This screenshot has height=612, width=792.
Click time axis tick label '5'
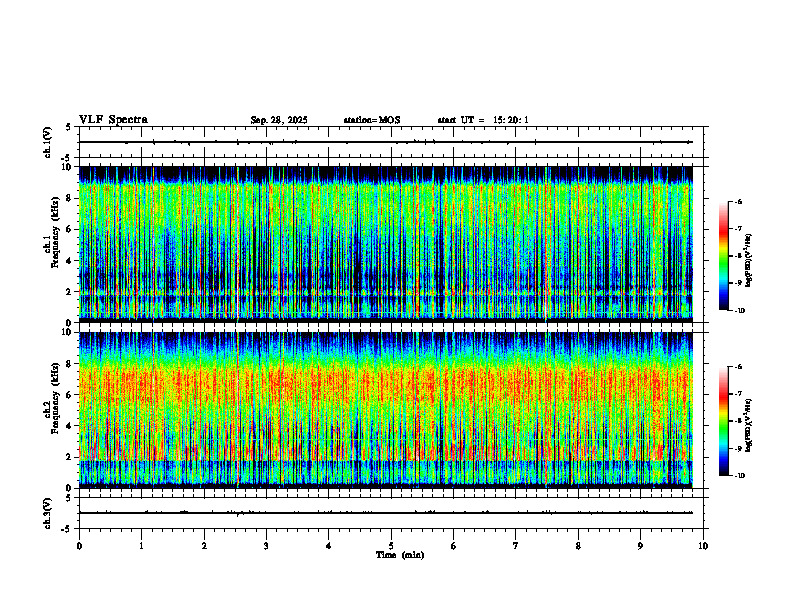pos(391,546)
